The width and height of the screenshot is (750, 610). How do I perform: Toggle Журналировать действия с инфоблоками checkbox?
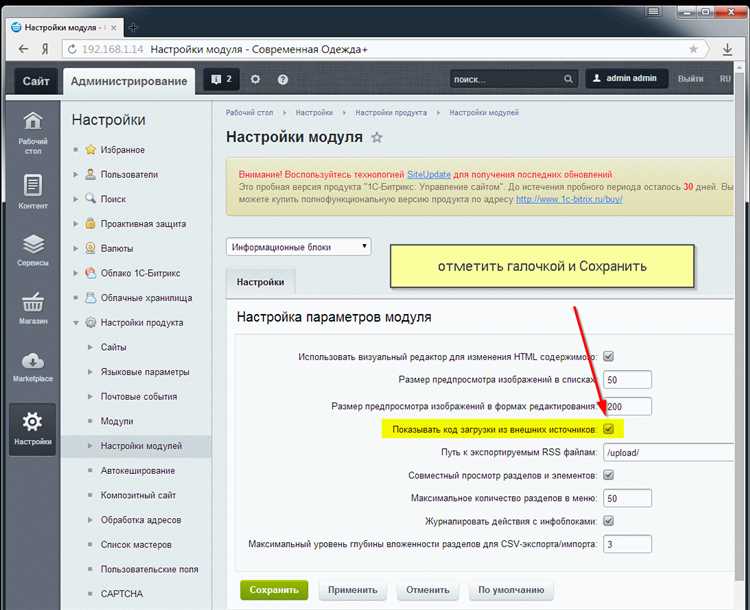coord(608,521)
